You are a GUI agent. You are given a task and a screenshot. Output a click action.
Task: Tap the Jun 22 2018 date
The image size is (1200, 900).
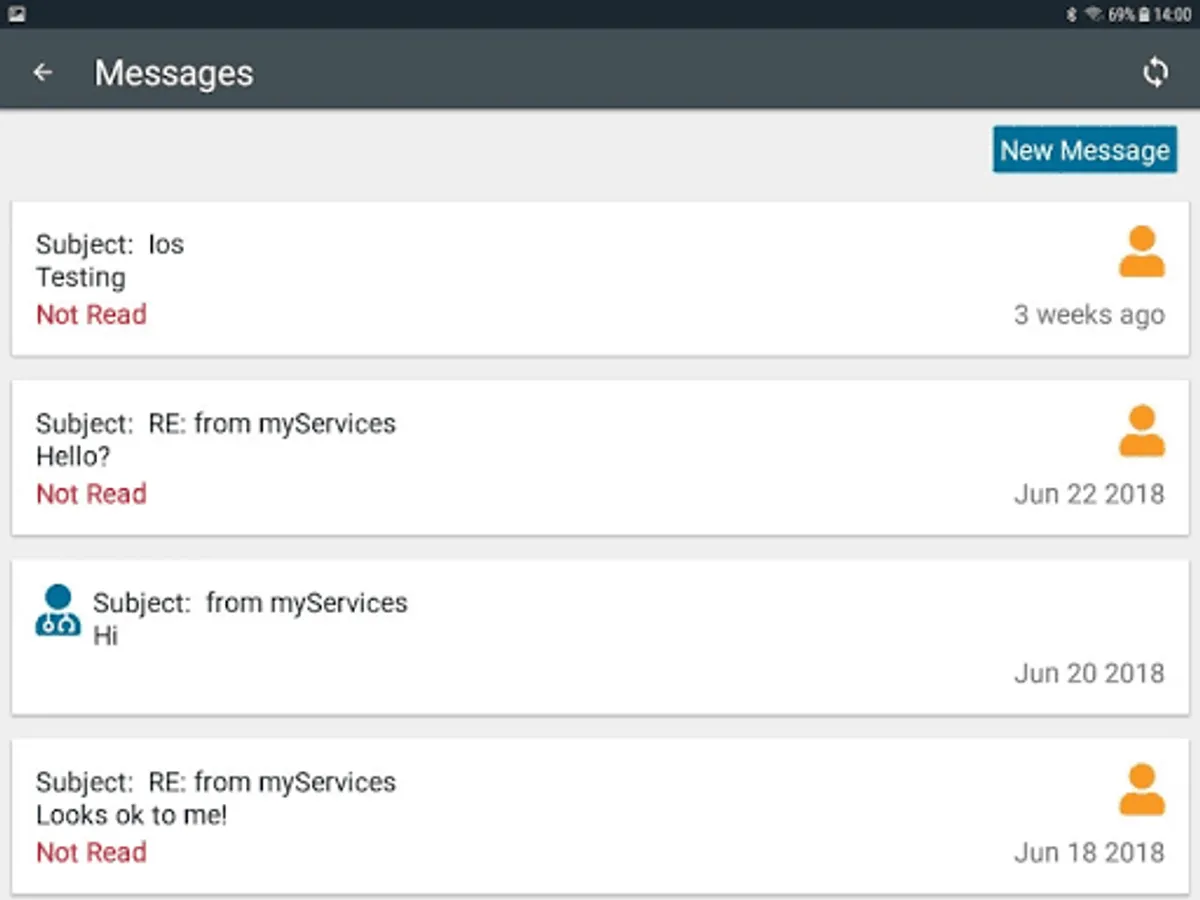tap(1089, 494)
